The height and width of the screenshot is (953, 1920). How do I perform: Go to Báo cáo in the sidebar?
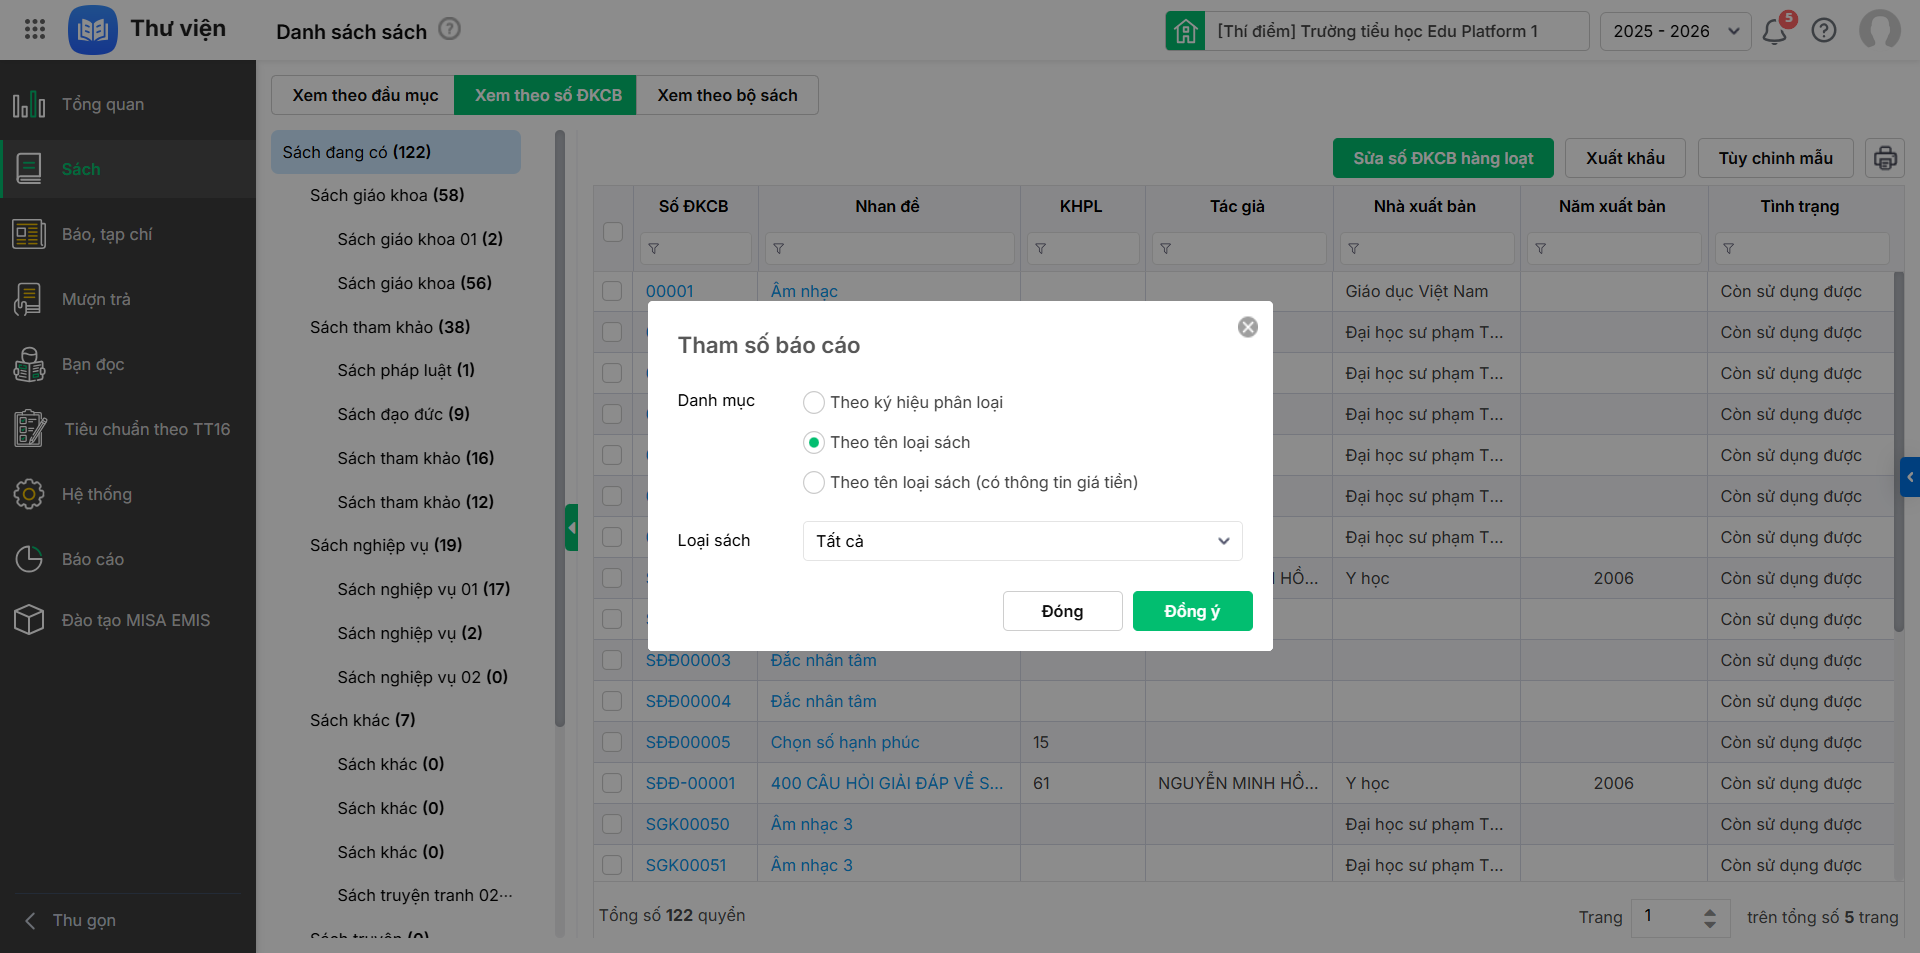pos(92,559)
